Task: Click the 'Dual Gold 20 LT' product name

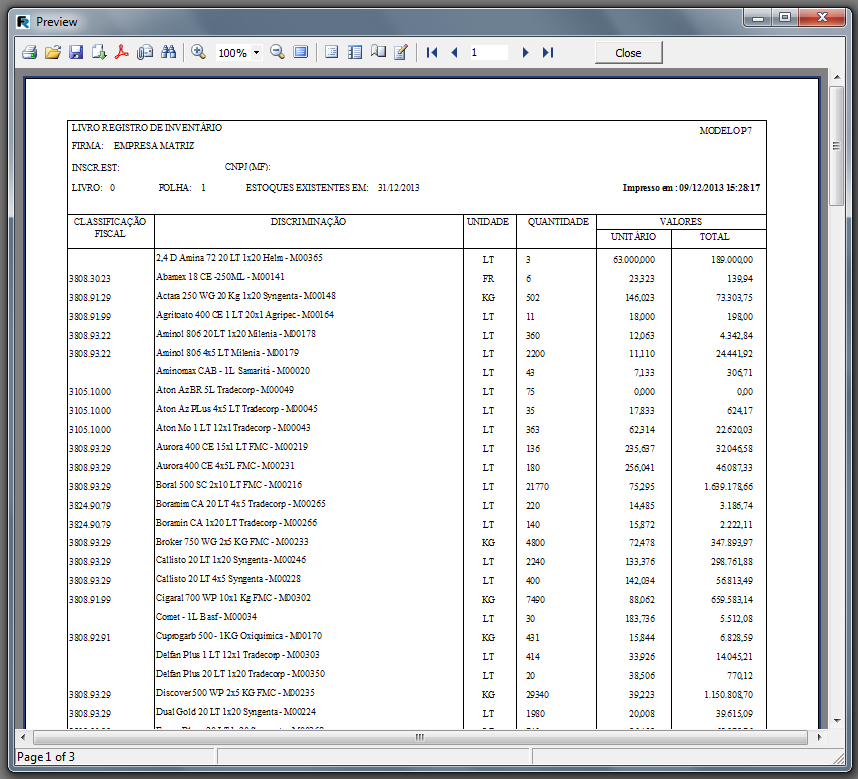Action: [x=236, y=712]
